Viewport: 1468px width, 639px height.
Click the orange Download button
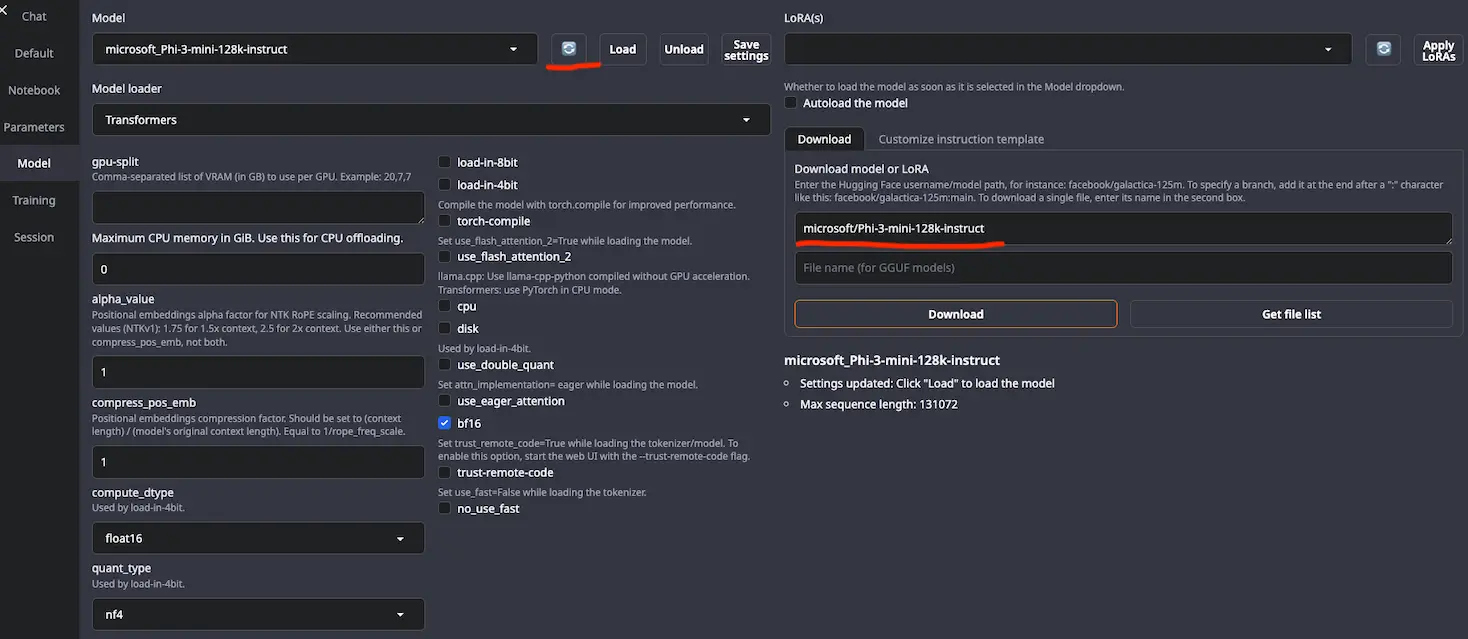(955, 314)
